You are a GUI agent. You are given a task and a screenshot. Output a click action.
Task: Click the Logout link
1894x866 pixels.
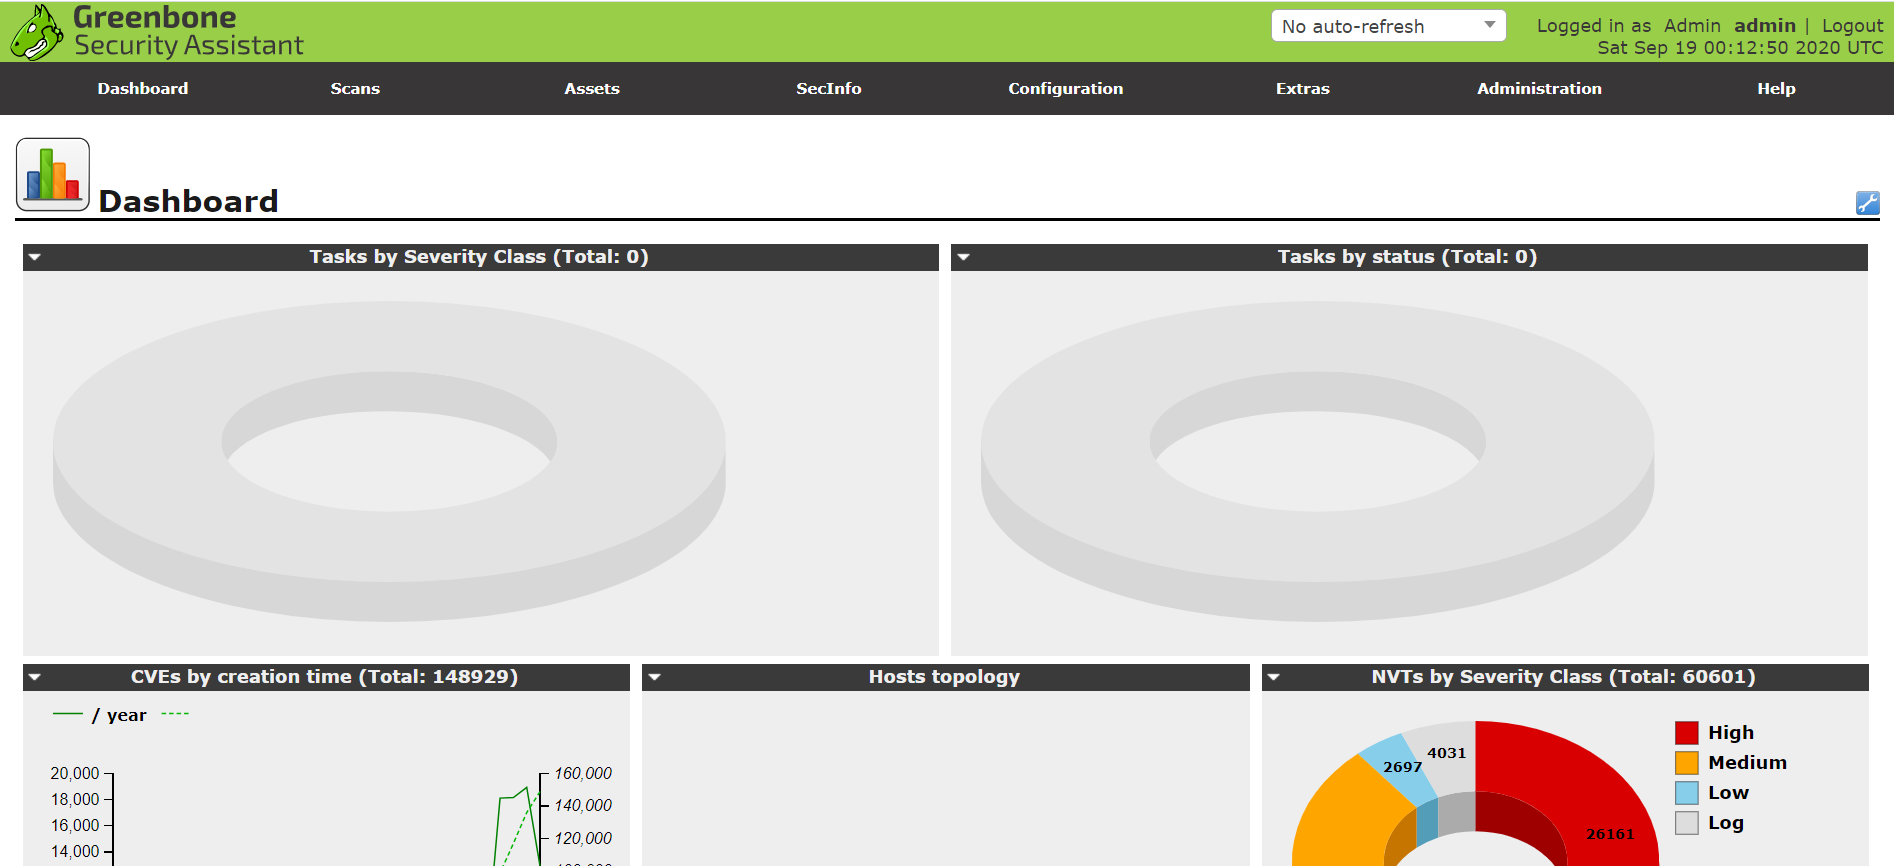1852,26
